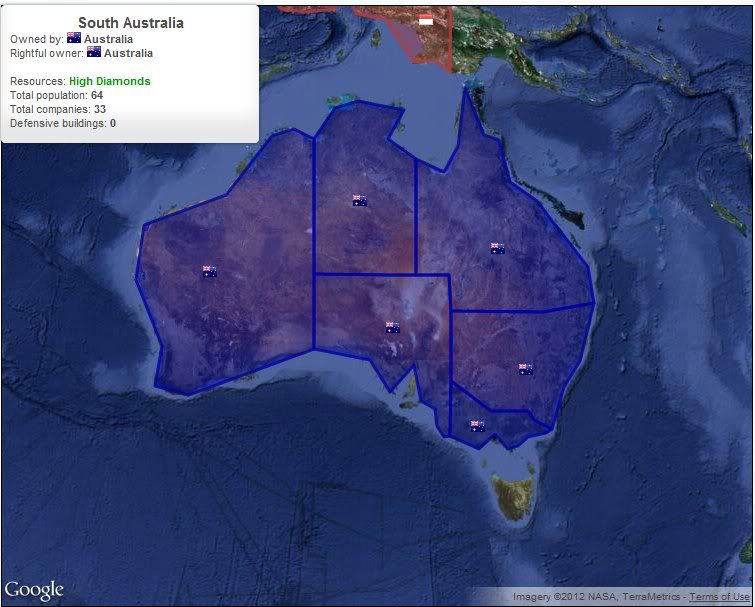Click 'Total population: 64' line
Viewport: 755px width, 607px height.
click(x=56, y=95)
